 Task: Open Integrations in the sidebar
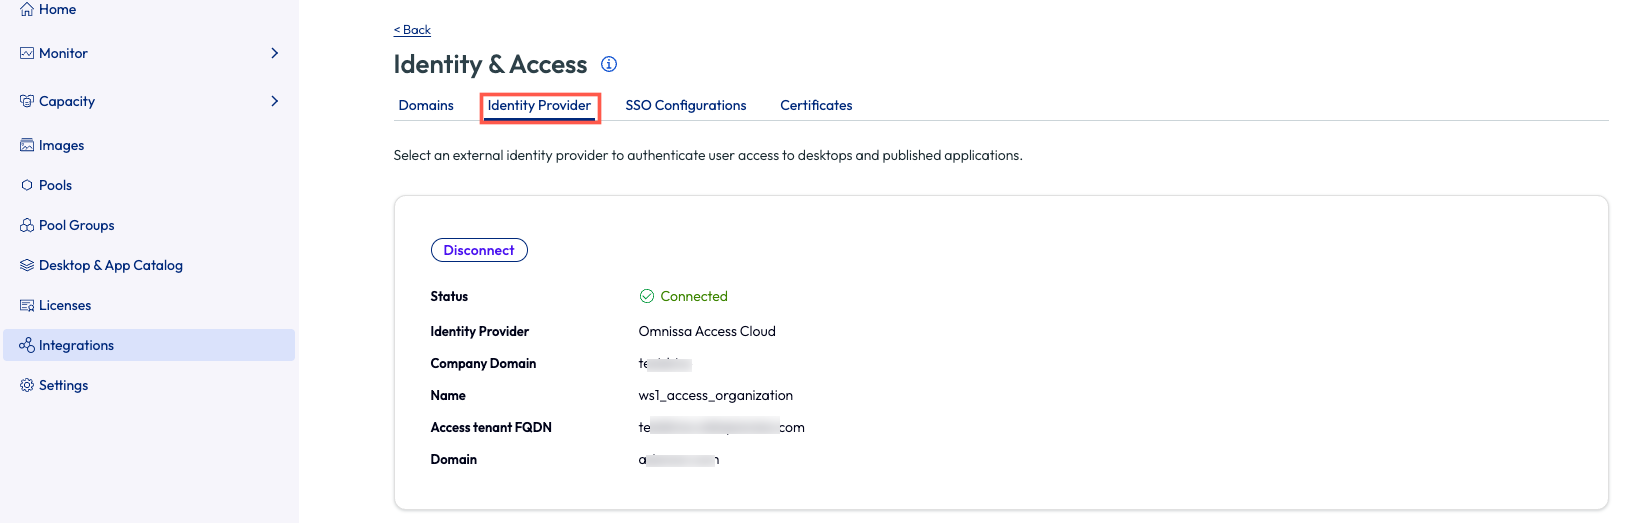(76, 345)
